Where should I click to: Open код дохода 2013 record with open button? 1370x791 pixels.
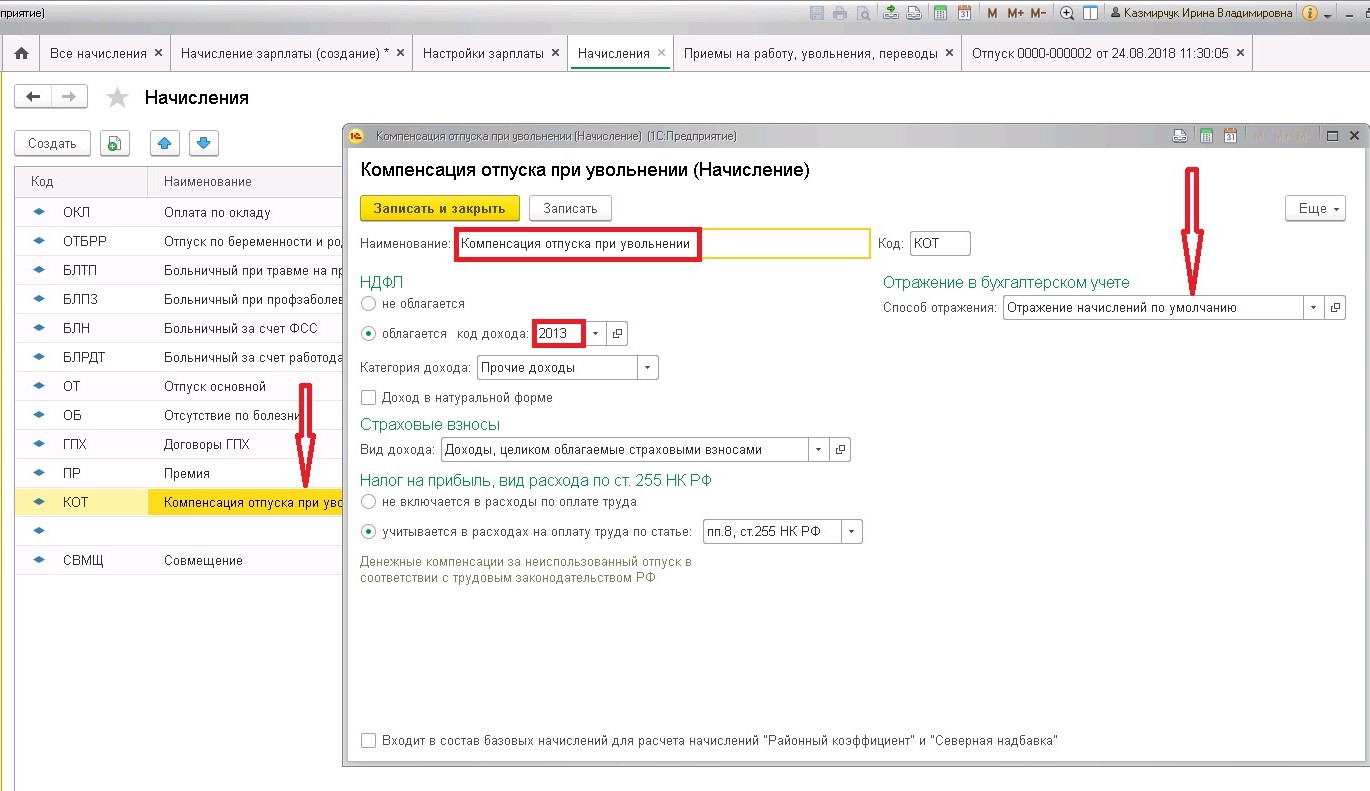[618, 333]
